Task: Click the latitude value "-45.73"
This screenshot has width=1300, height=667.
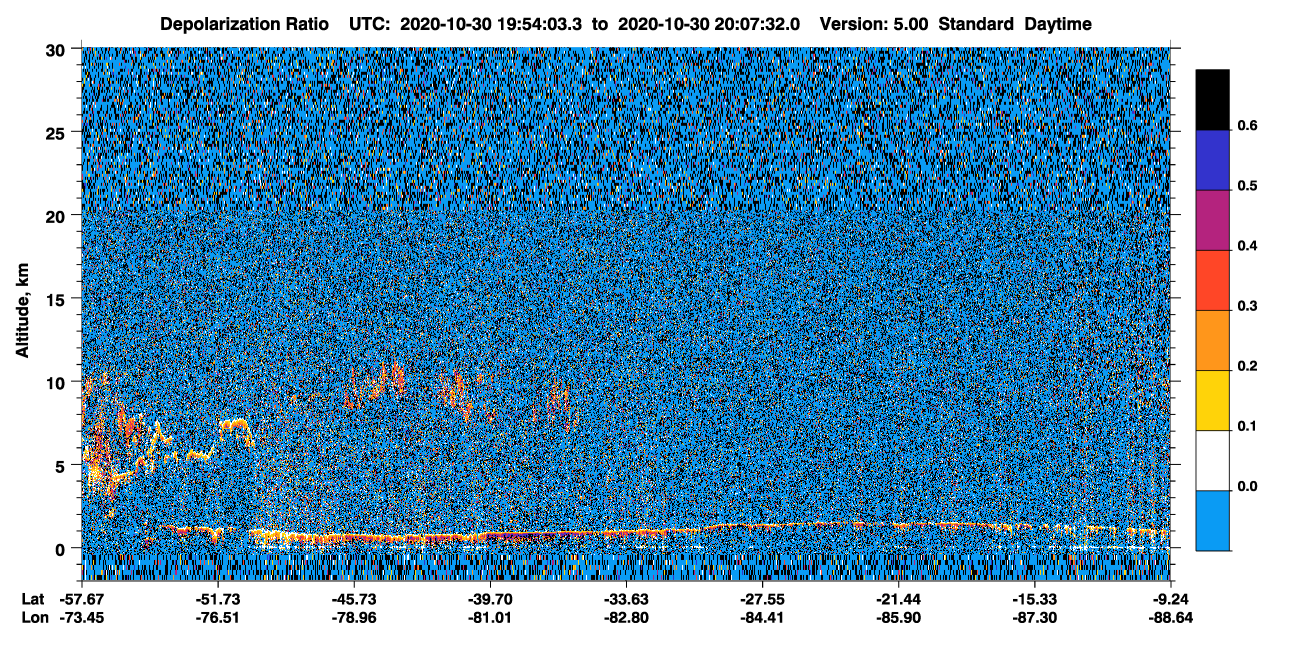Action: (353, 598)
